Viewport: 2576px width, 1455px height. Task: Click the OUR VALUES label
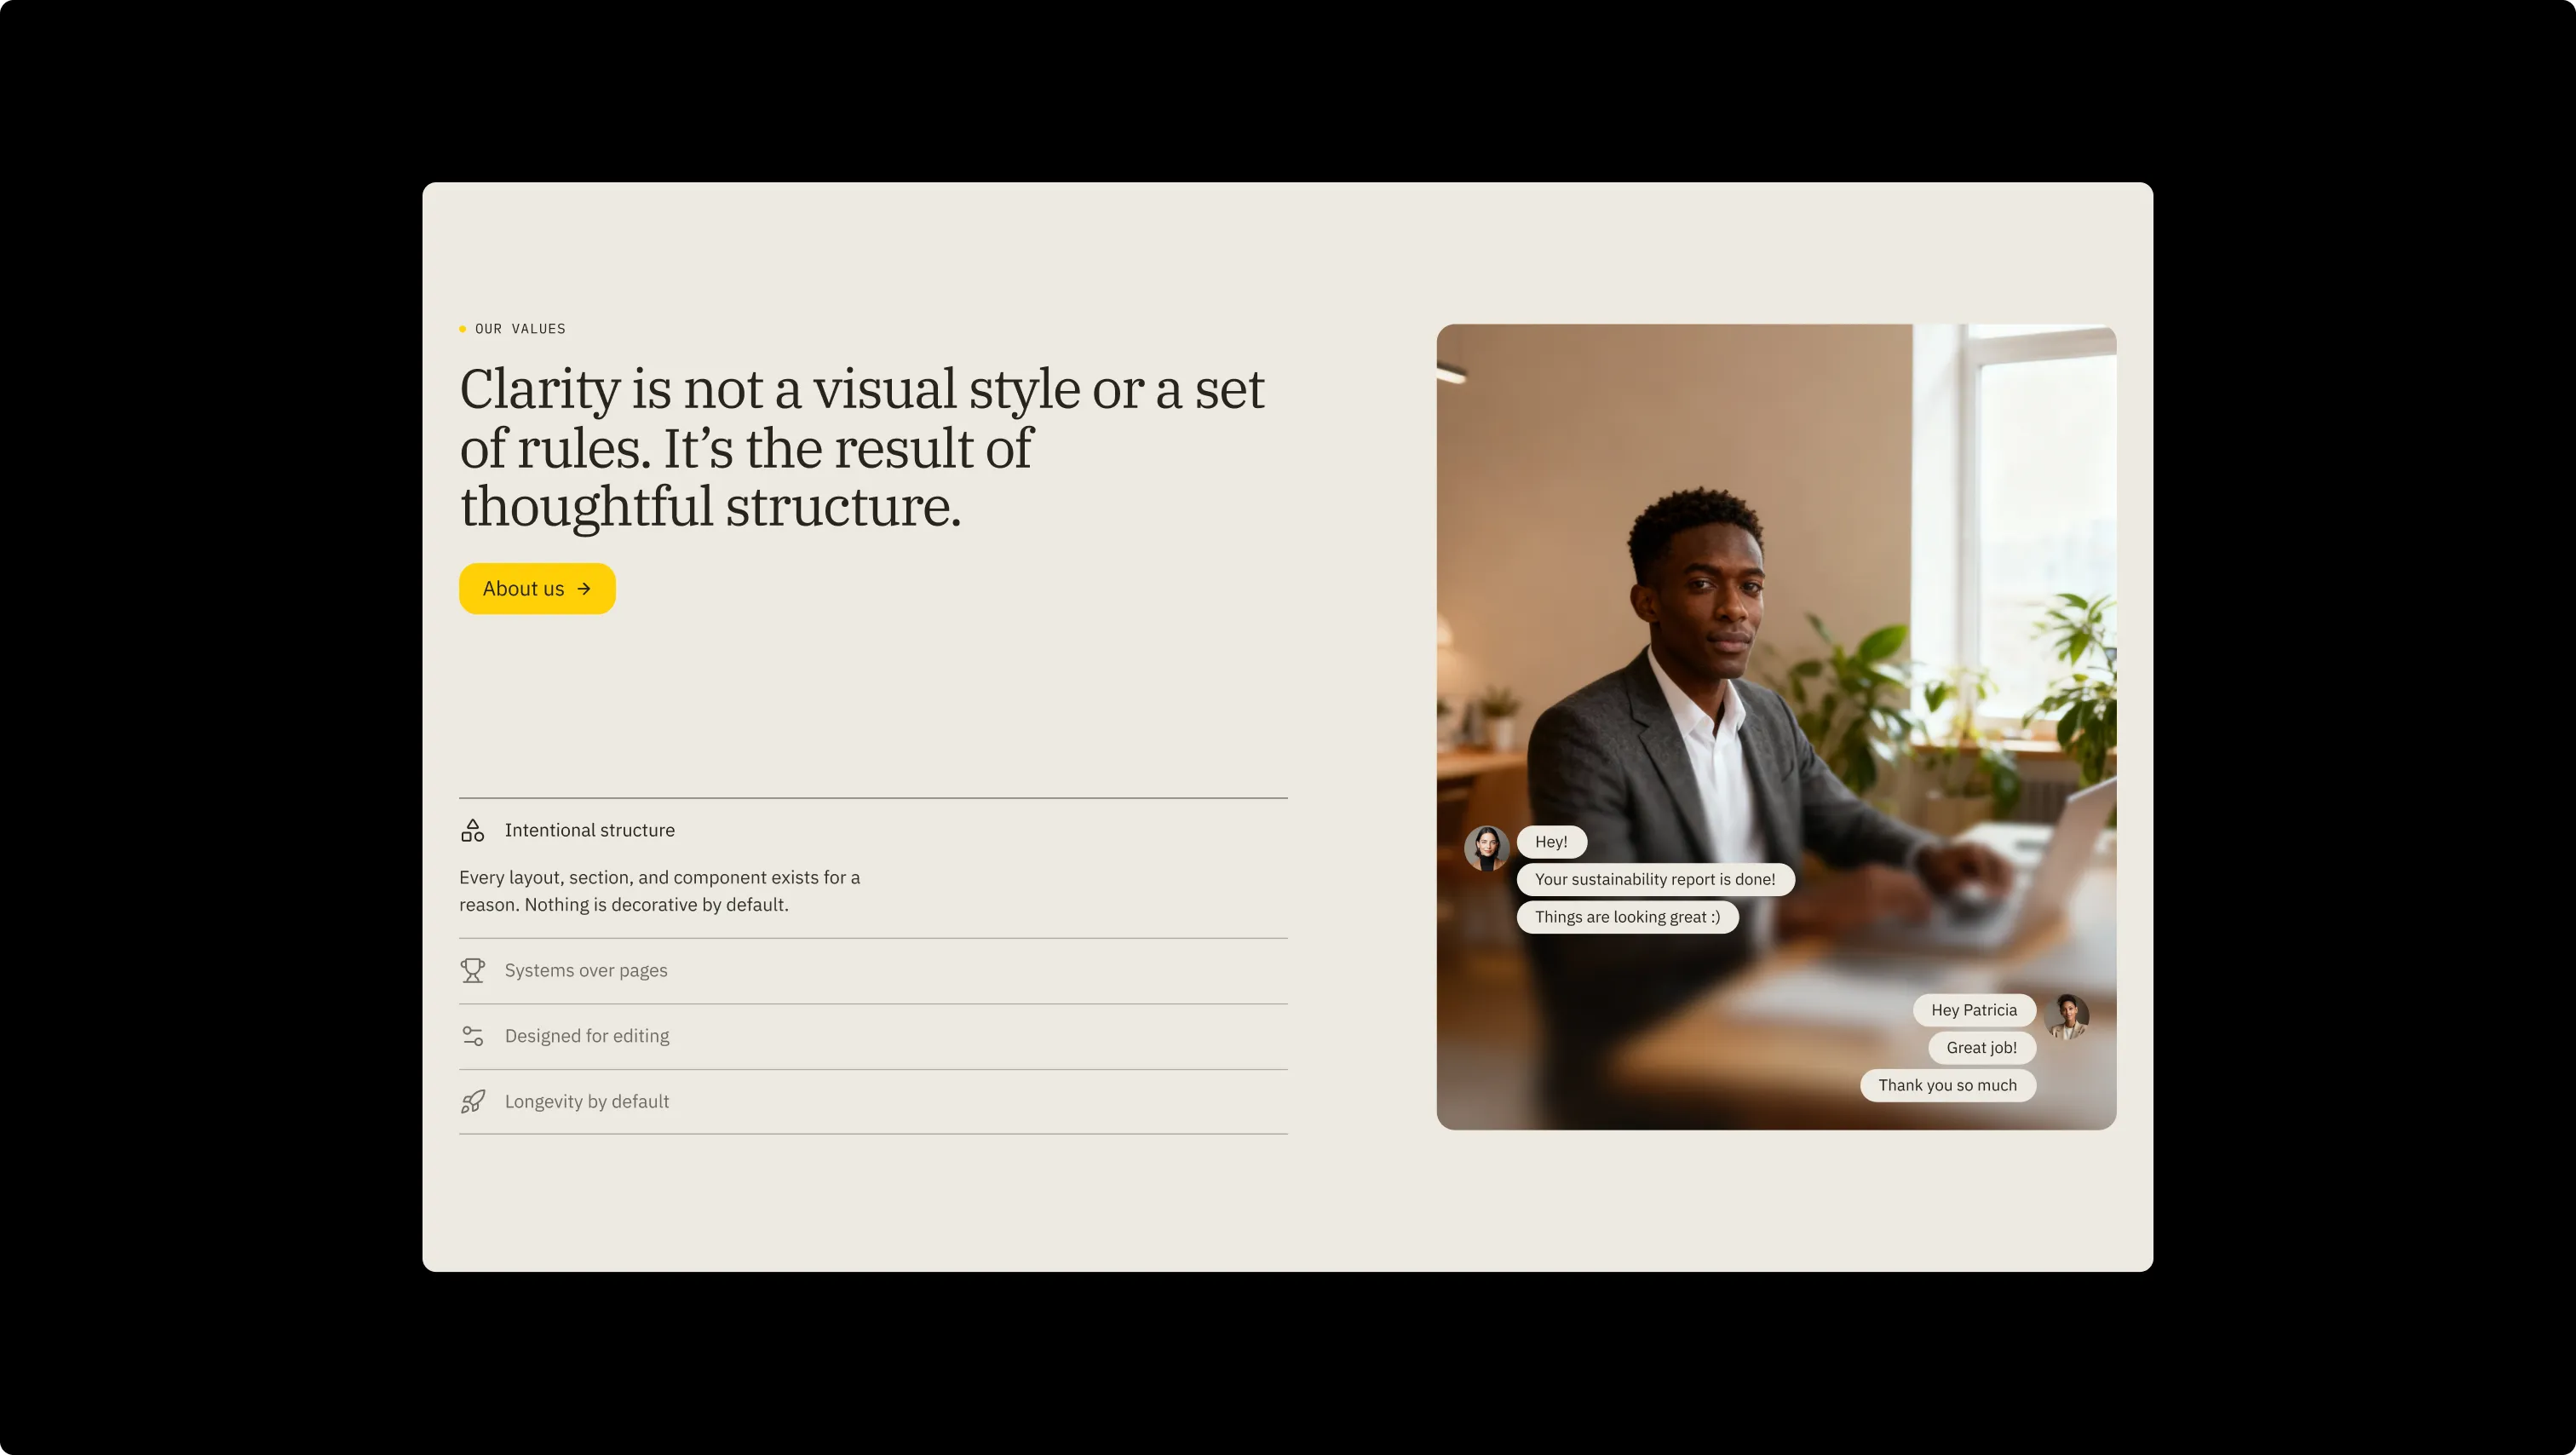[520, 329]
